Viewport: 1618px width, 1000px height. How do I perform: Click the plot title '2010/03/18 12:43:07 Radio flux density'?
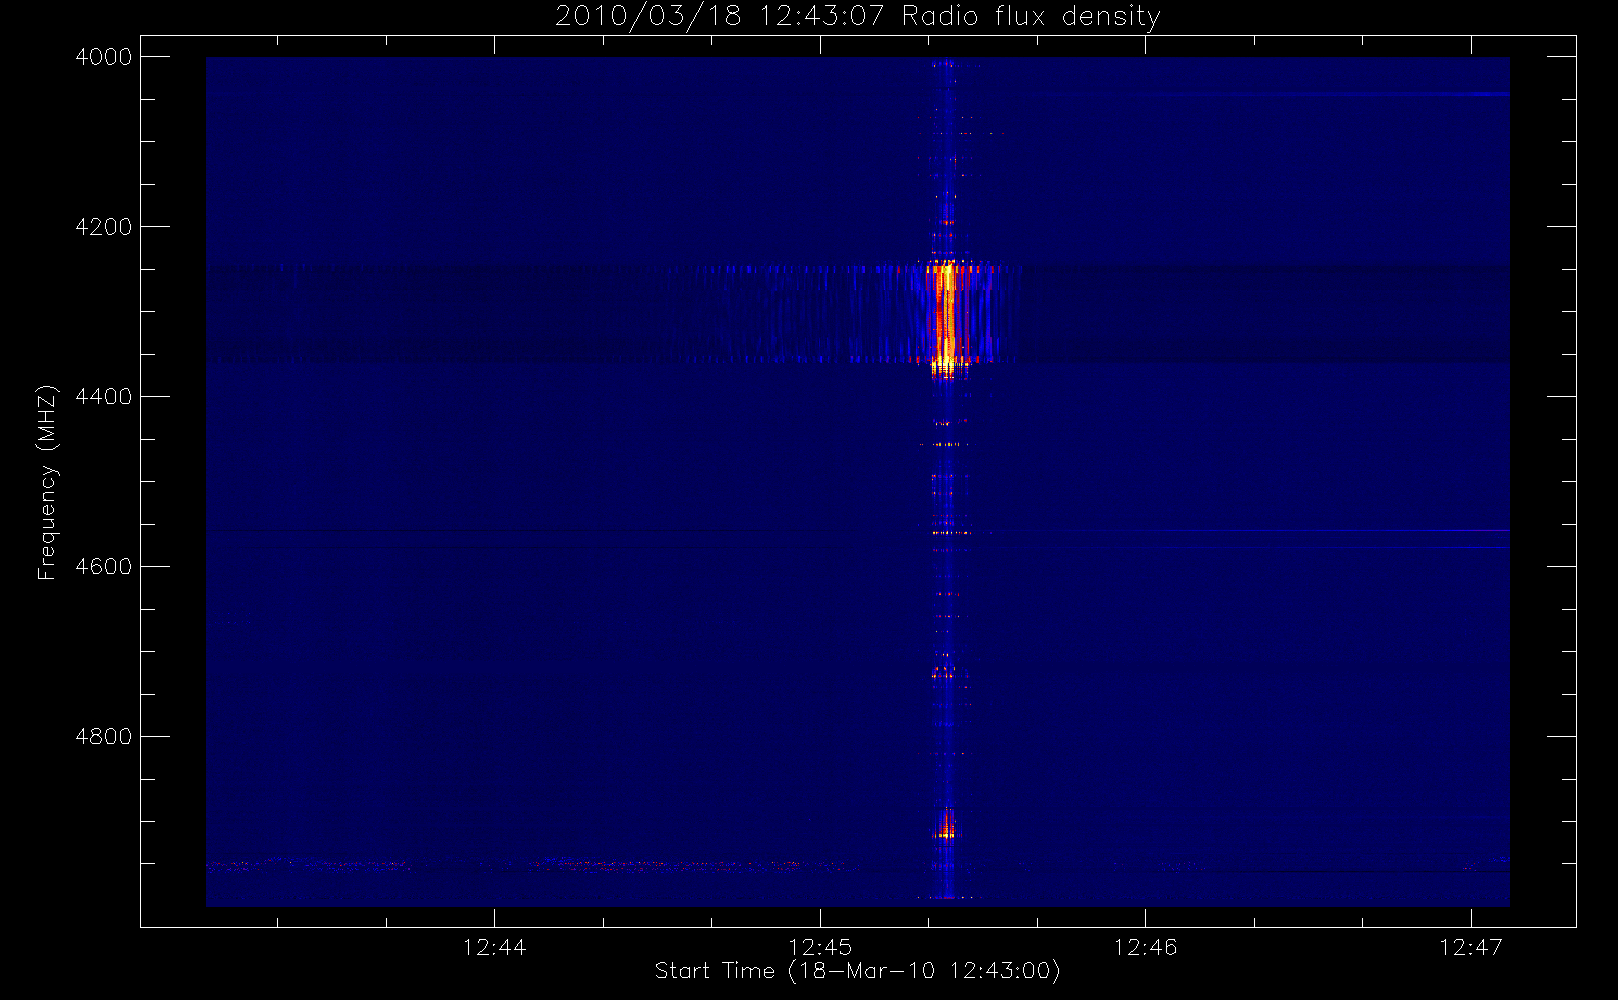click(x=857, y=17)
